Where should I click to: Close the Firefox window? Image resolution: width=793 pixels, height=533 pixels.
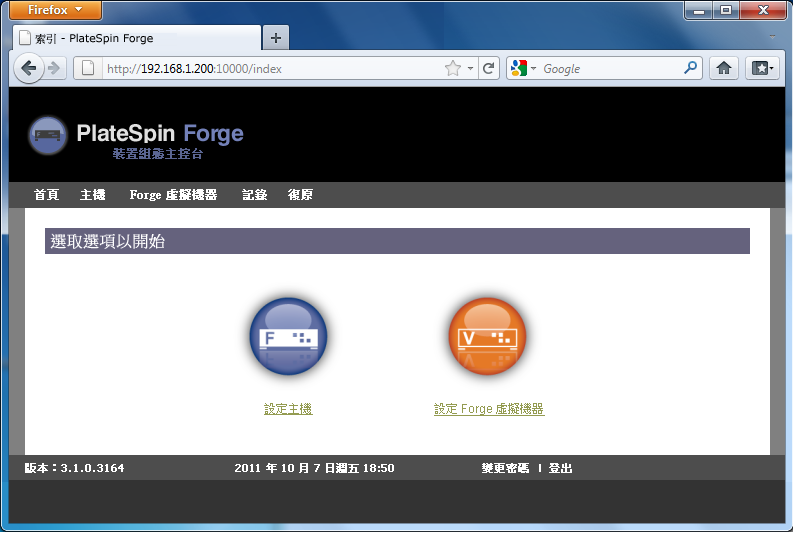(x=763, y=10)
